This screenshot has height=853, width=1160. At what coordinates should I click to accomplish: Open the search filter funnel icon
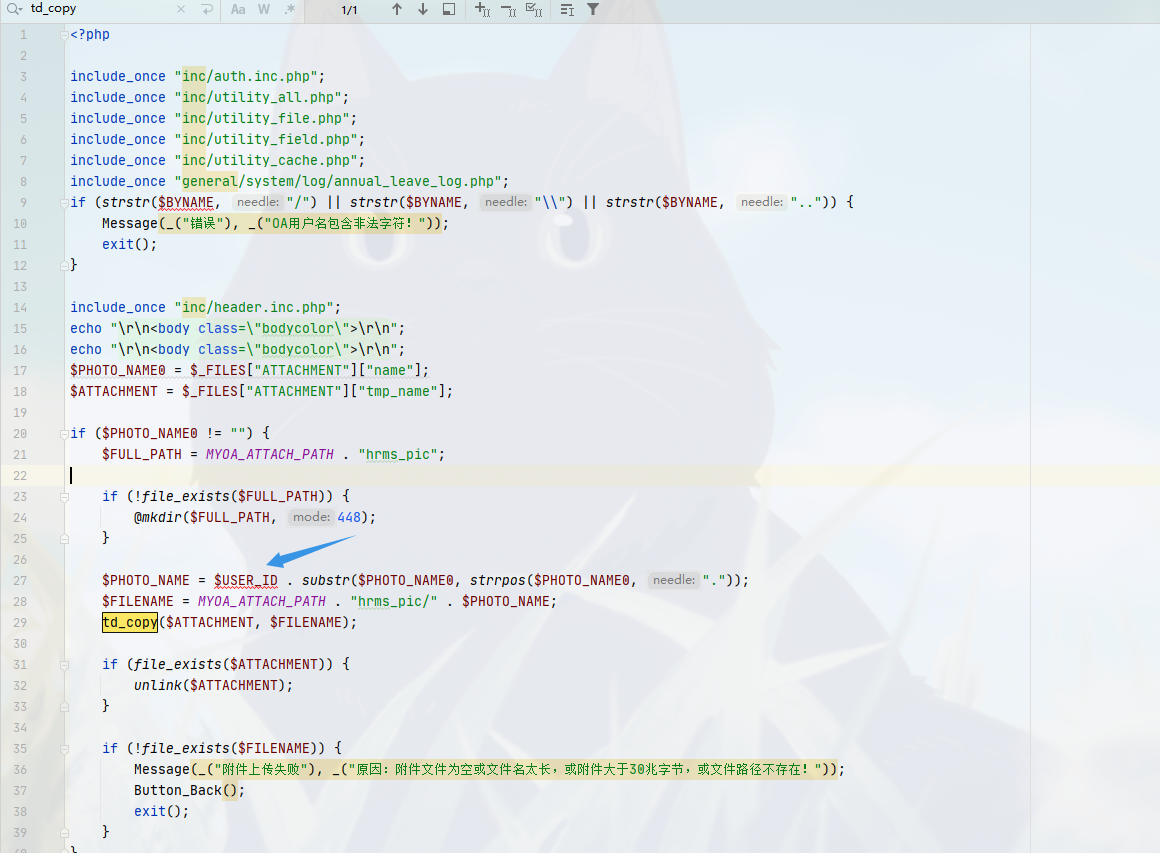tap(593, 9)
